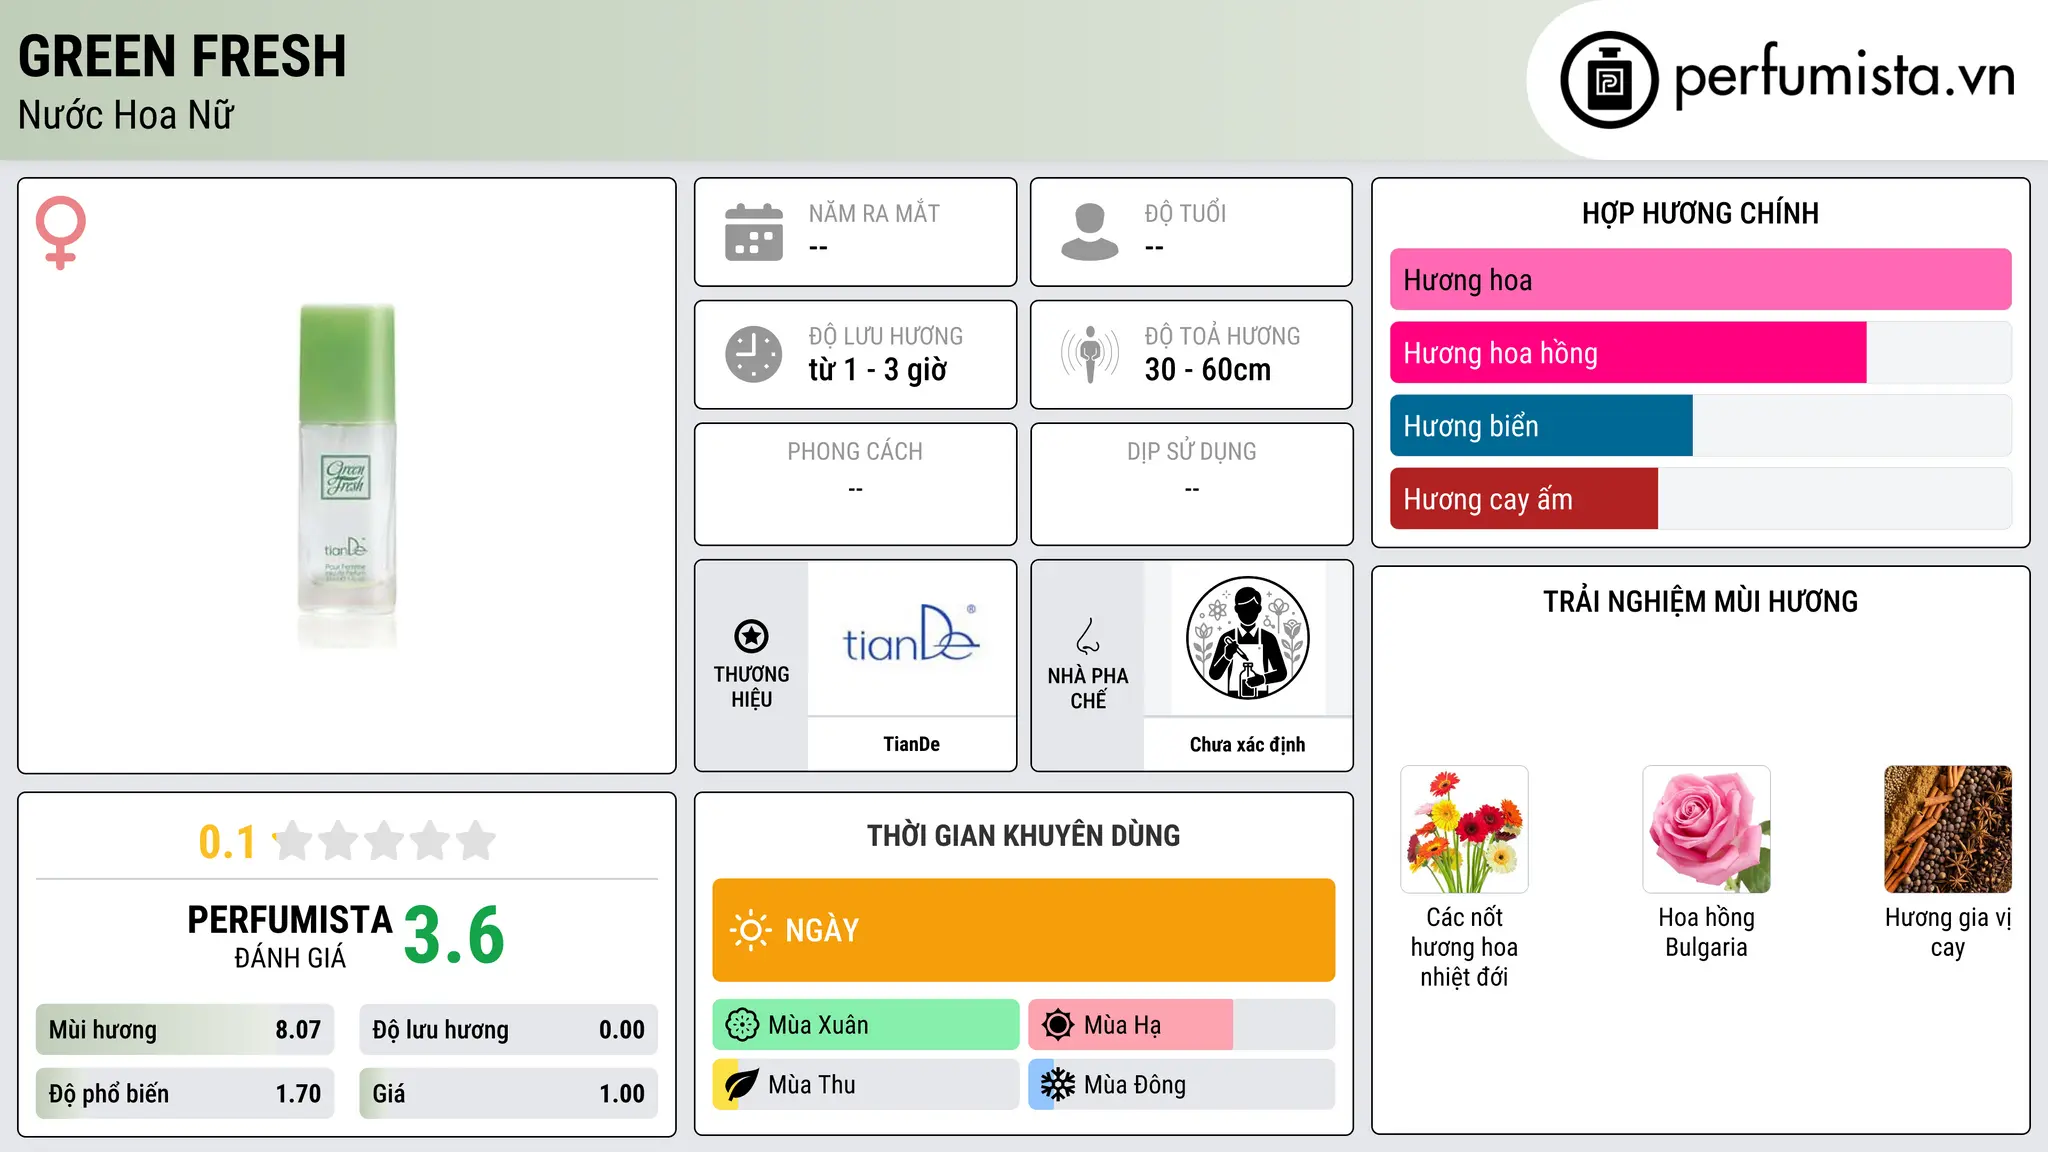Click the perfumista.vn perfume bottle logo icon
The image size is (2048, 1152).
pos(1609,80)
